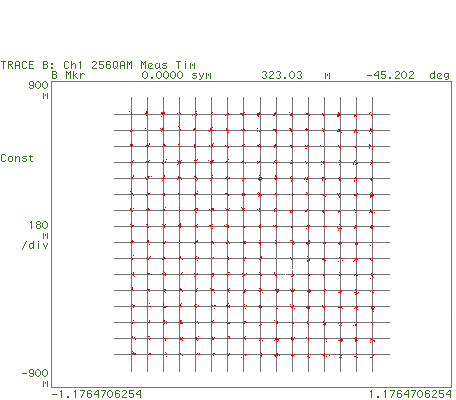
Task: Click the -45.202 deg phase readout
Action: coord(408,75)
